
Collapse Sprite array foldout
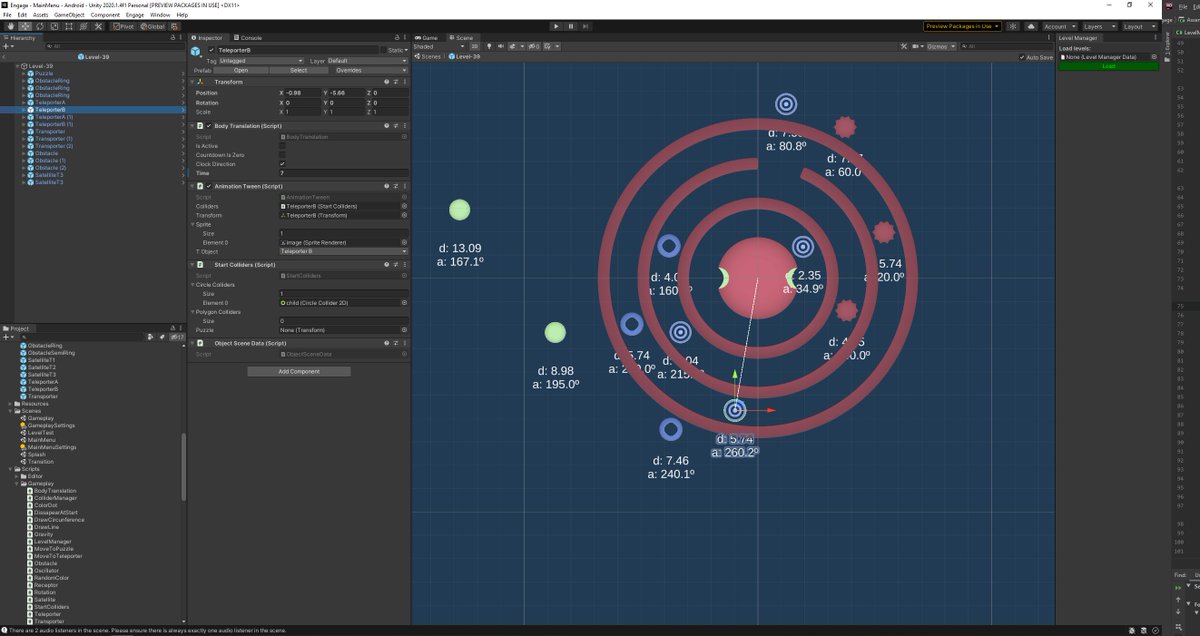192,224
